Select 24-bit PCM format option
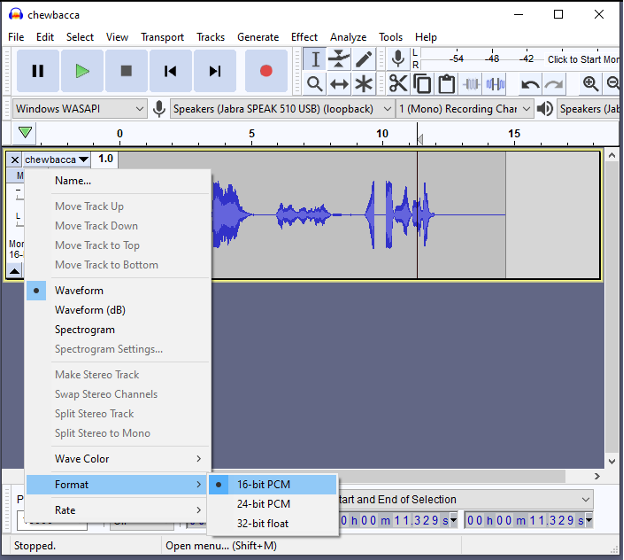The width and height of the screenshot is (624, 560). point(263,504)
